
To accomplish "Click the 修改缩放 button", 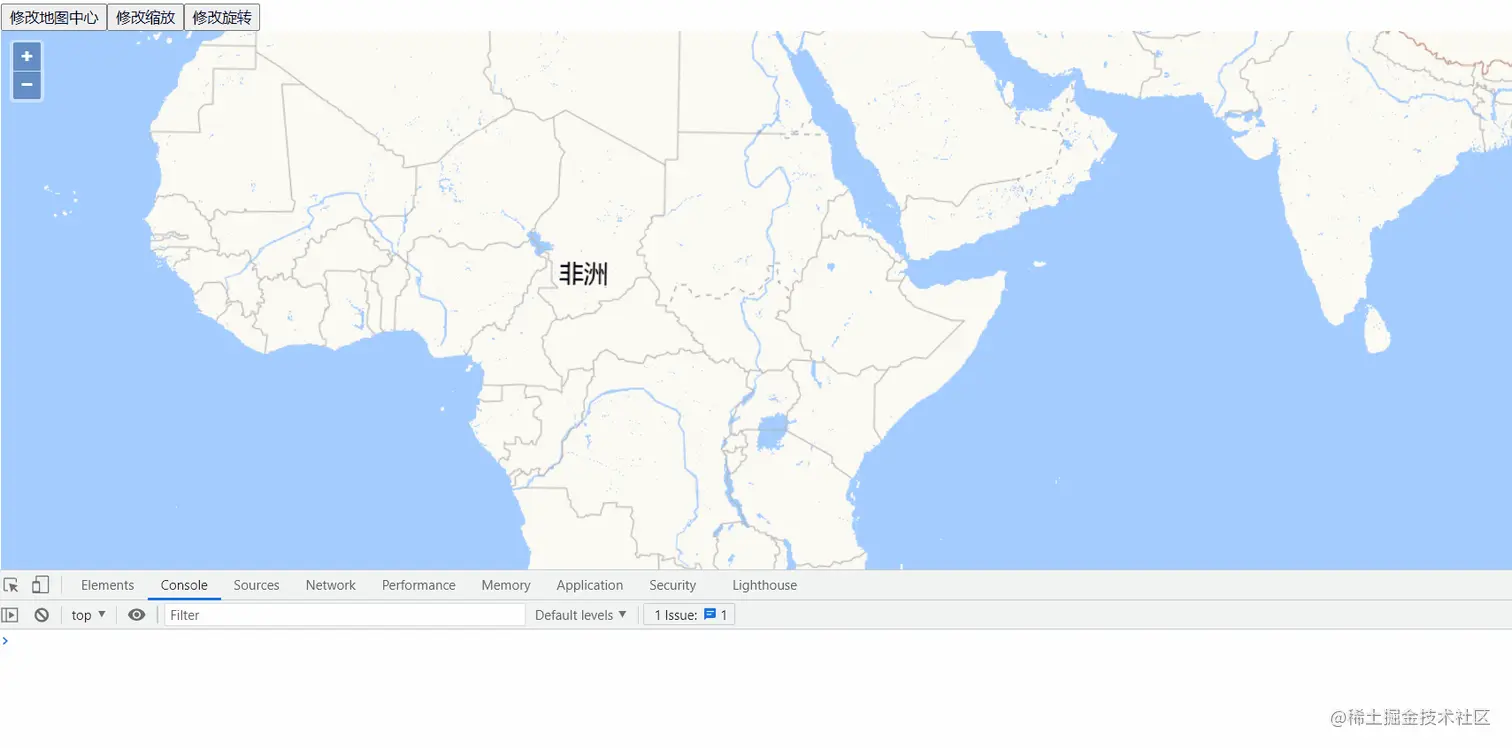I will pos(145,17).
